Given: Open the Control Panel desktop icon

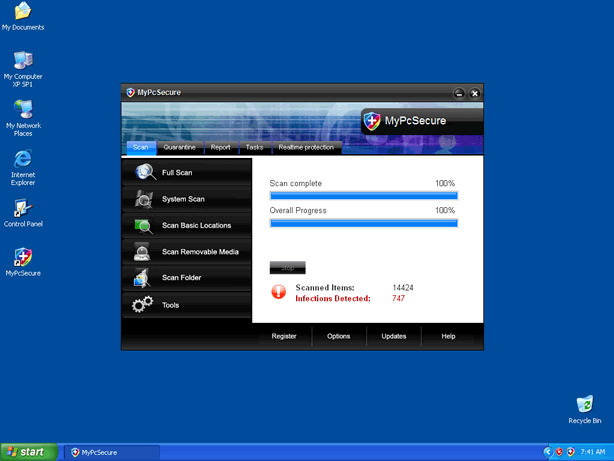Looking at the screenshot, I should (x=22, y=209).
